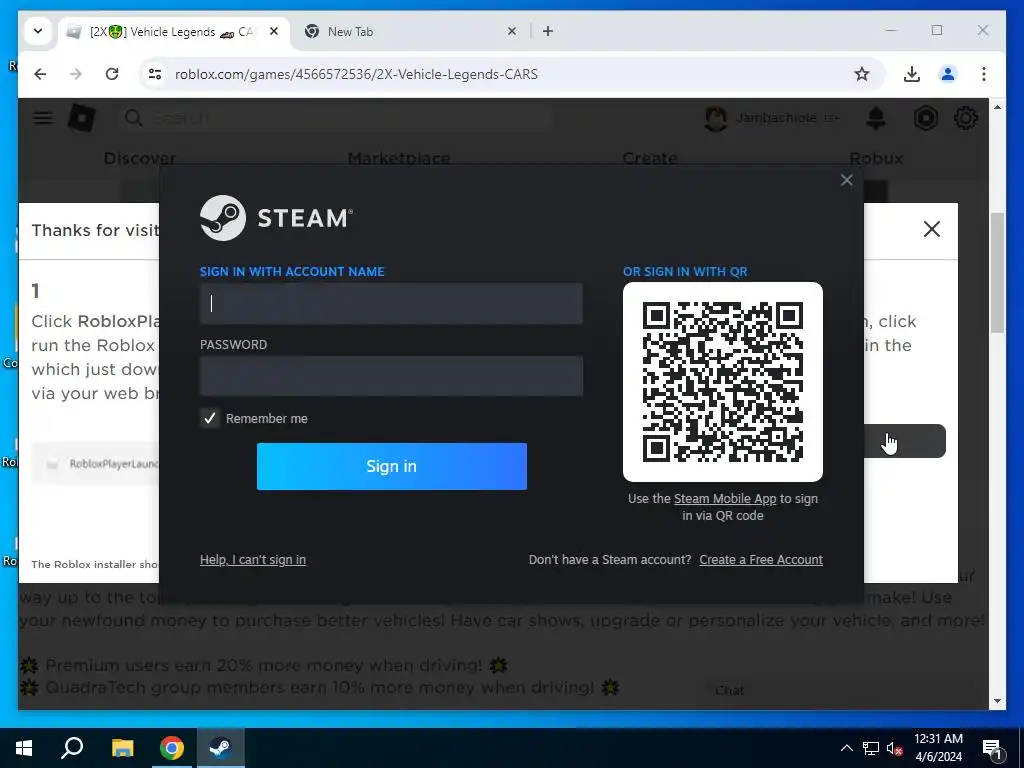
Task: Click the roblox.com address bar URL
Action: pos(356,74)
